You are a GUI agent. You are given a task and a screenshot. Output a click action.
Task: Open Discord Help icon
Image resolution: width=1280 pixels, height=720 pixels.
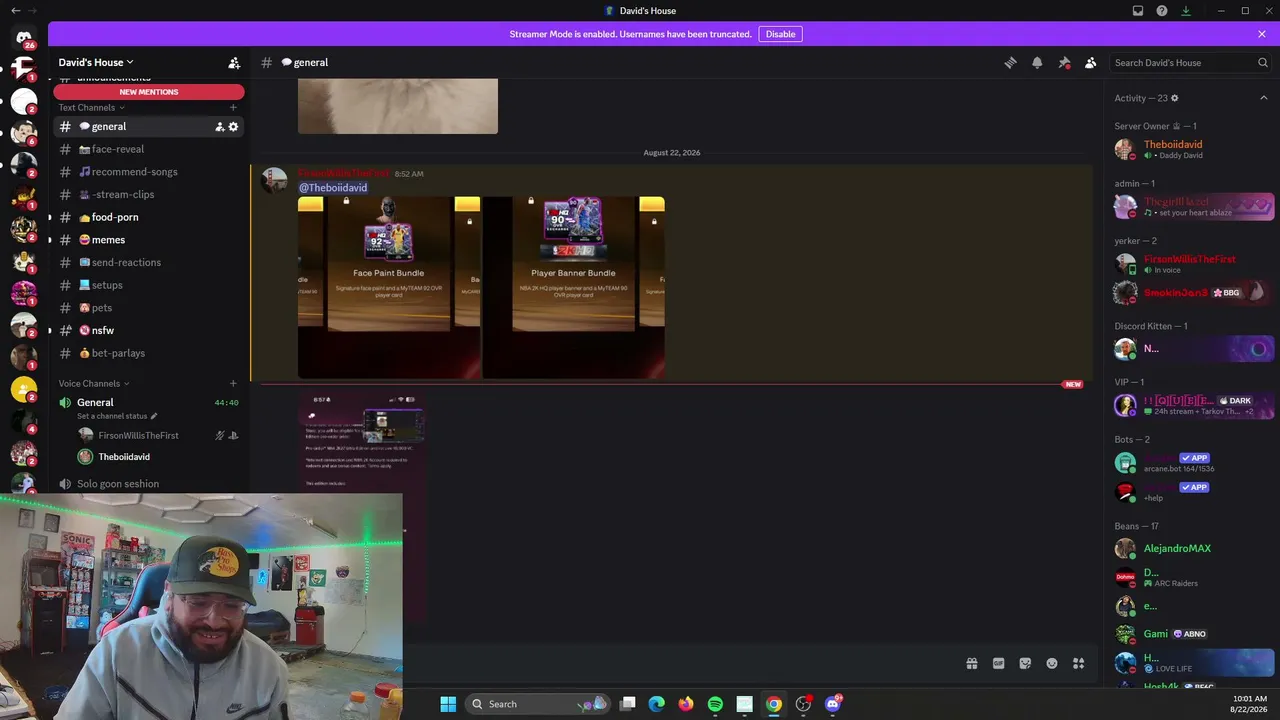coord(1162,11)
